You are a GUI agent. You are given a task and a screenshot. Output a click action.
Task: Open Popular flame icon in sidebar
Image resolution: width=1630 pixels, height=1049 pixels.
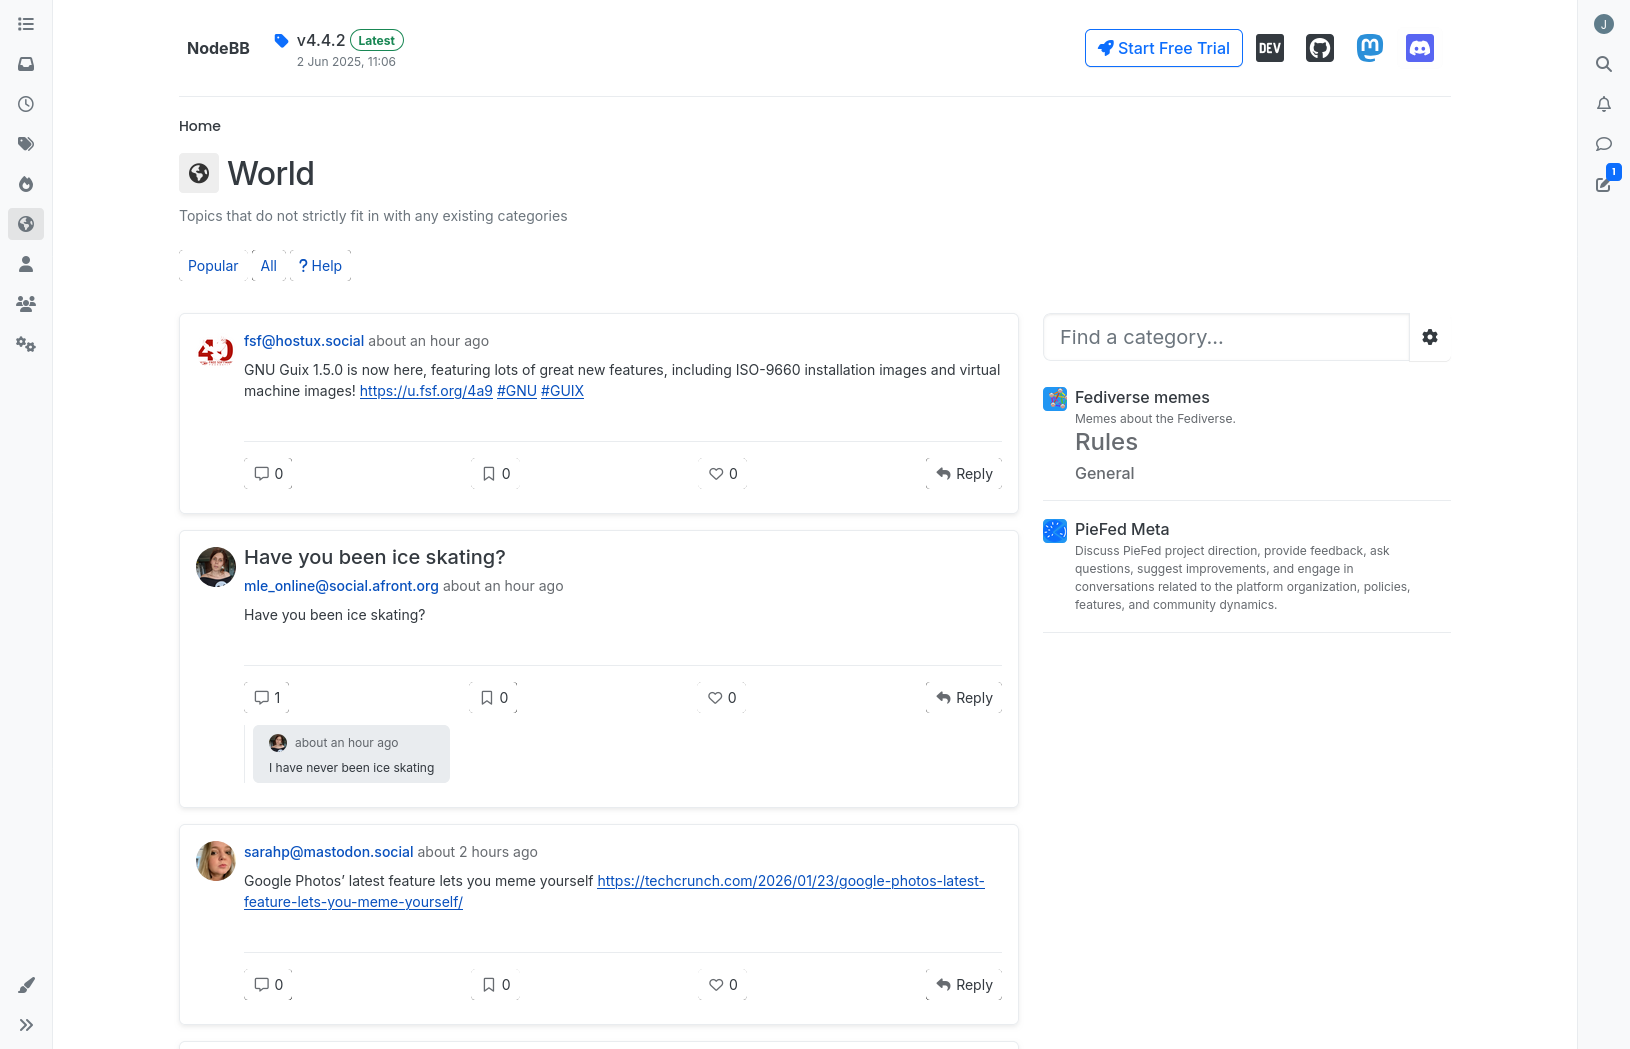[x=26, y=184]
